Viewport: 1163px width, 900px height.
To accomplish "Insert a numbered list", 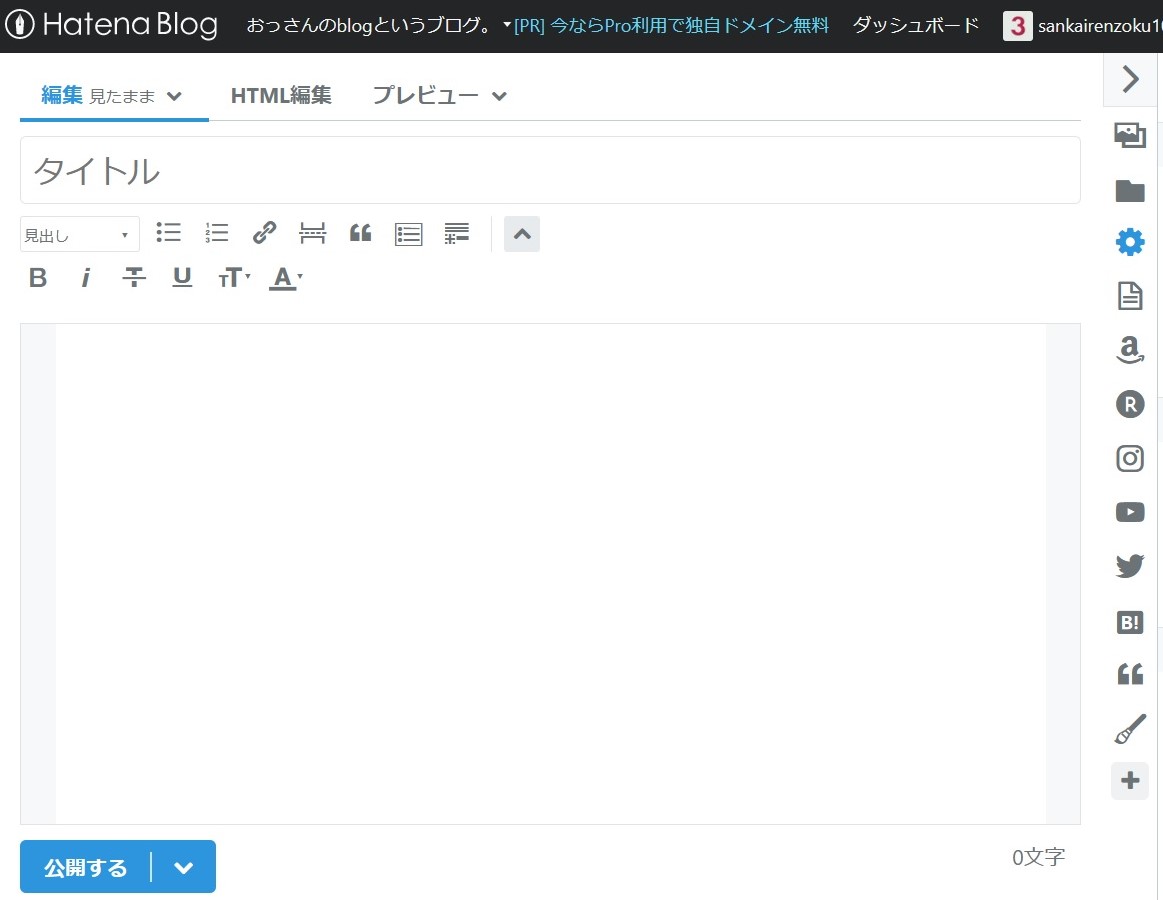I will pyautogui.click(x=217, y=233).
